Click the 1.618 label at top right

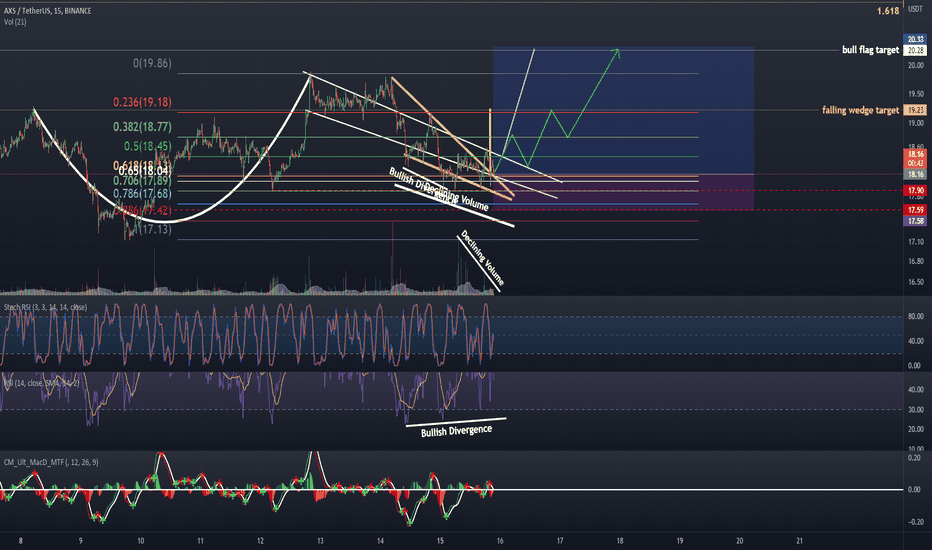tap(888, 11)
